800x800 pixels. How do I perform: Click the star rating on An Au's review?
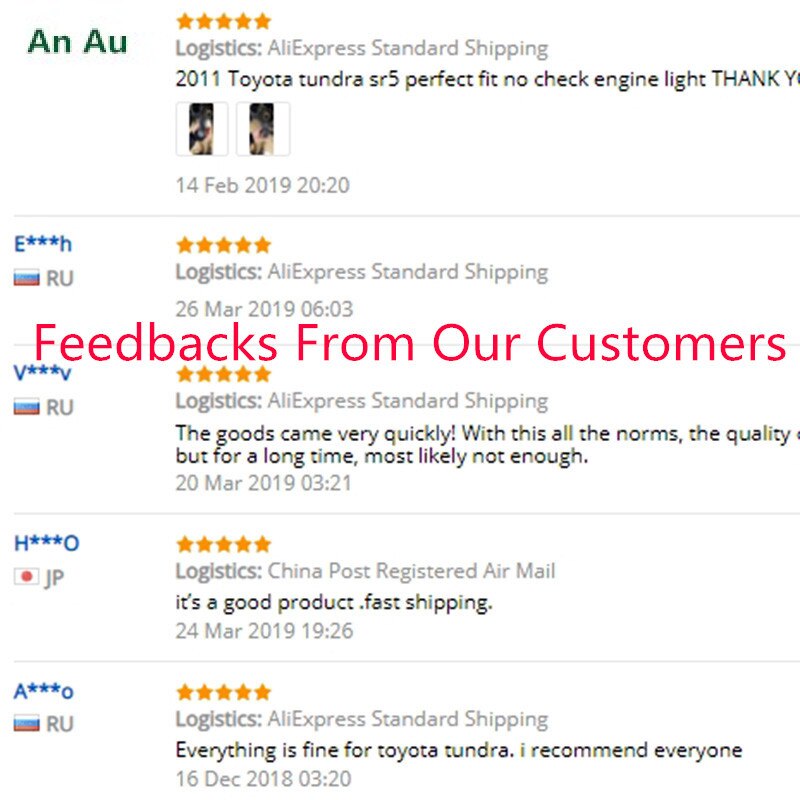(223, 21)
